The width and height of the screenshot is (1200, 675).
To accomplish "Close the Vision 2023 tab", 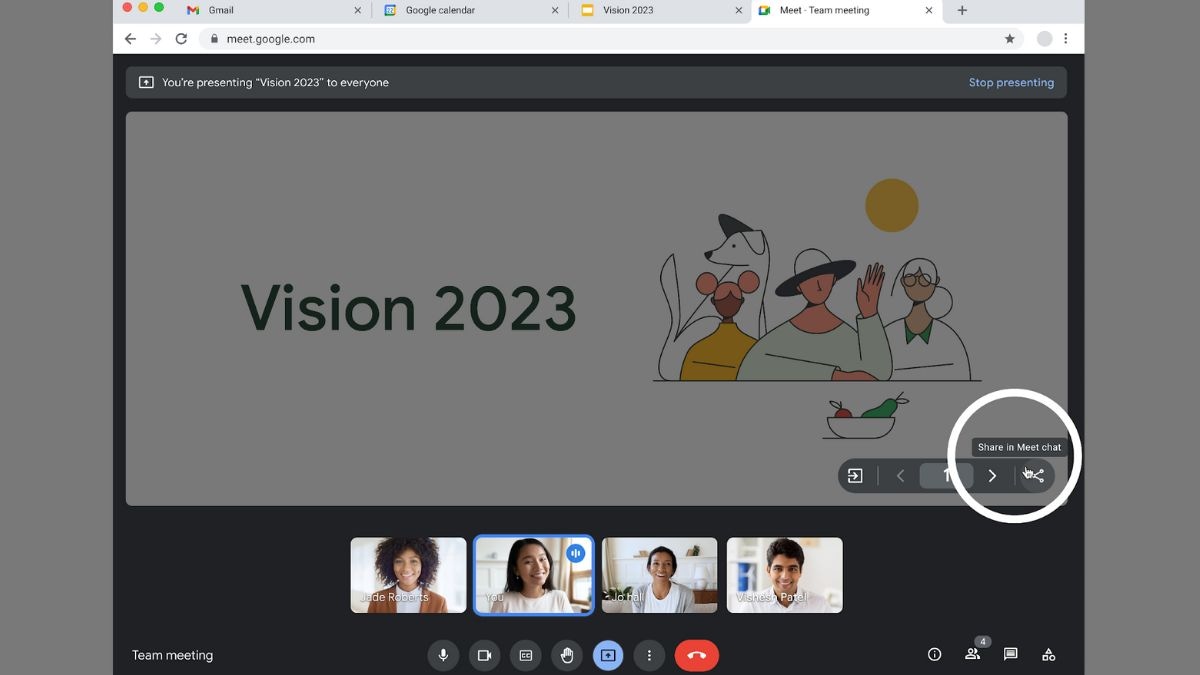I will [739, 10].
